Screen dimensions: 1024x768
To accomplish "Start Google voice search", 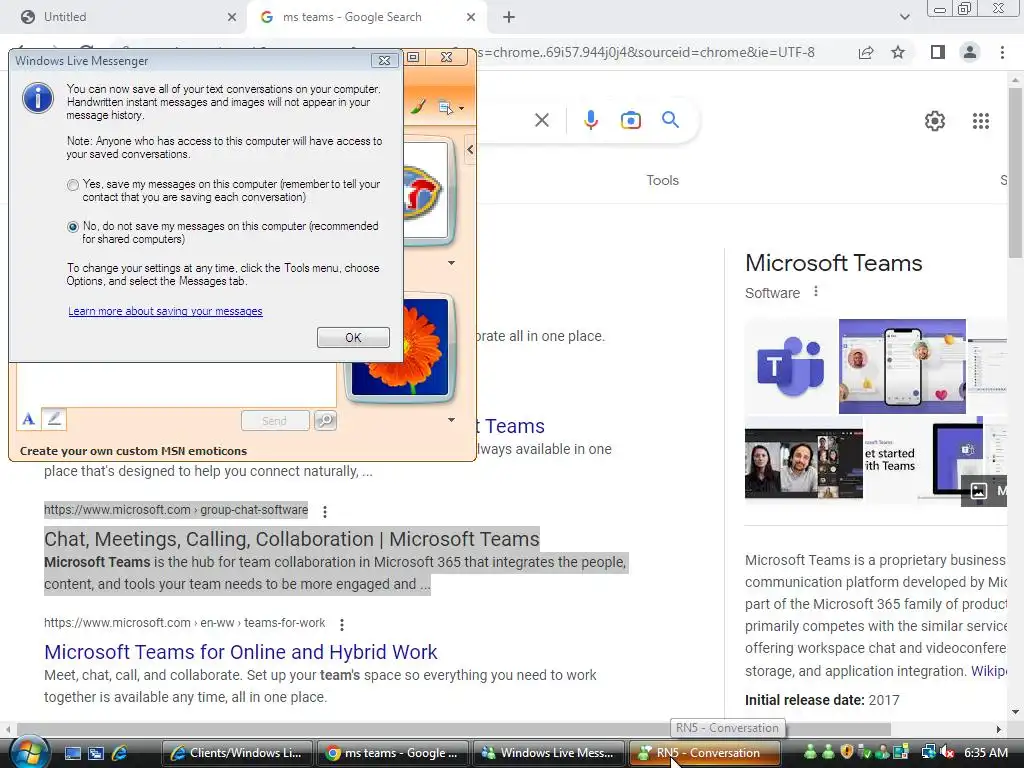I will pyautogui.click(x=591, y=120).
